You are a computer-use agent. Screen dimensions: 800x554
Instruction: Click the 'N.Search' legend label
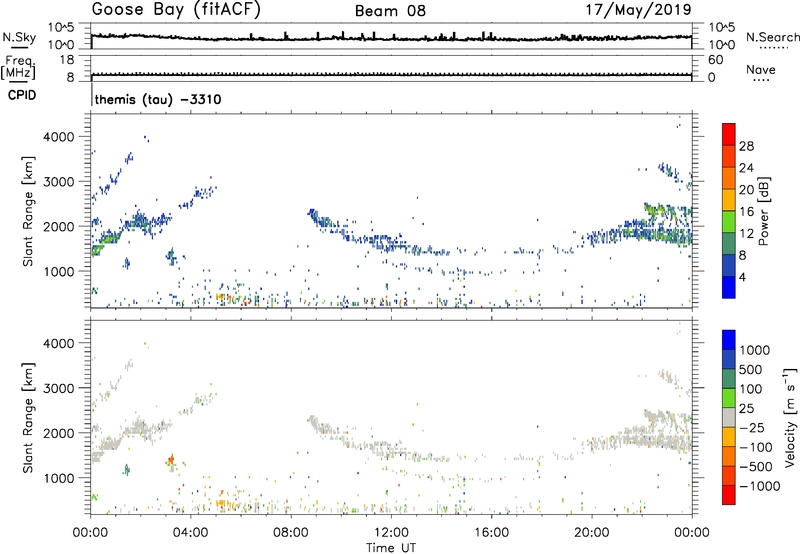(x=772, y=37)
